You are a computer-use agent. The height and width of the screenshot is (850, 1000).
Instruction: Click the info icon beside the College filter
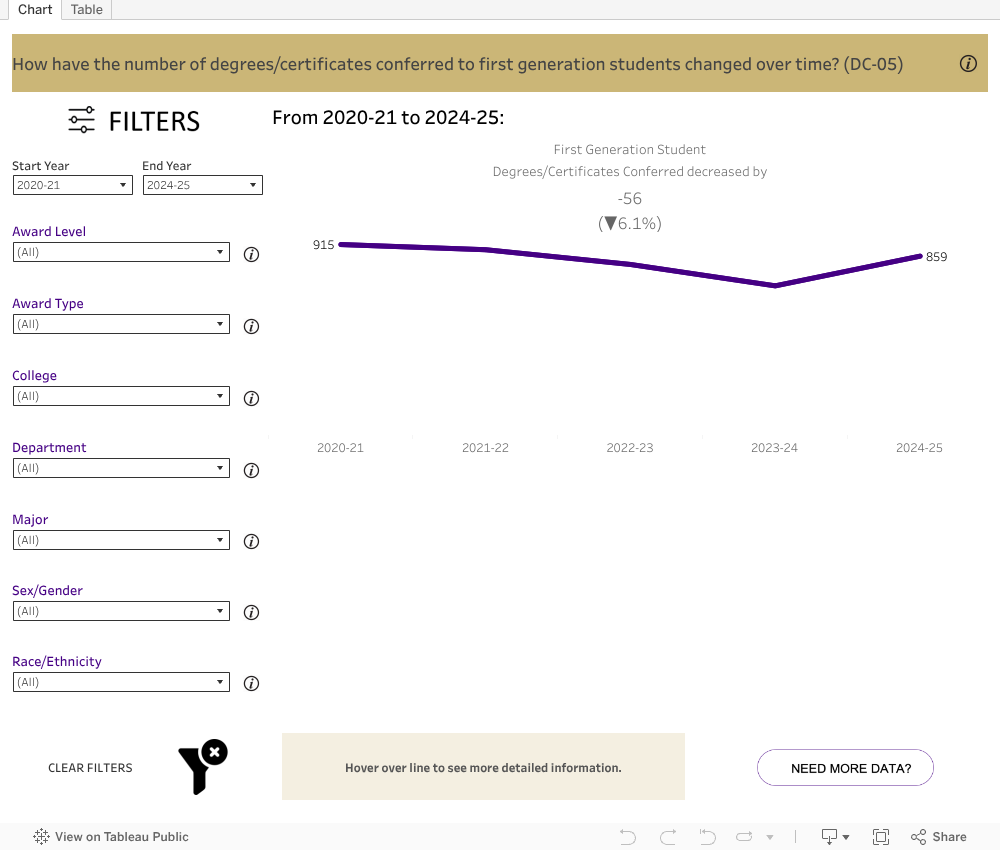(252, 398)
